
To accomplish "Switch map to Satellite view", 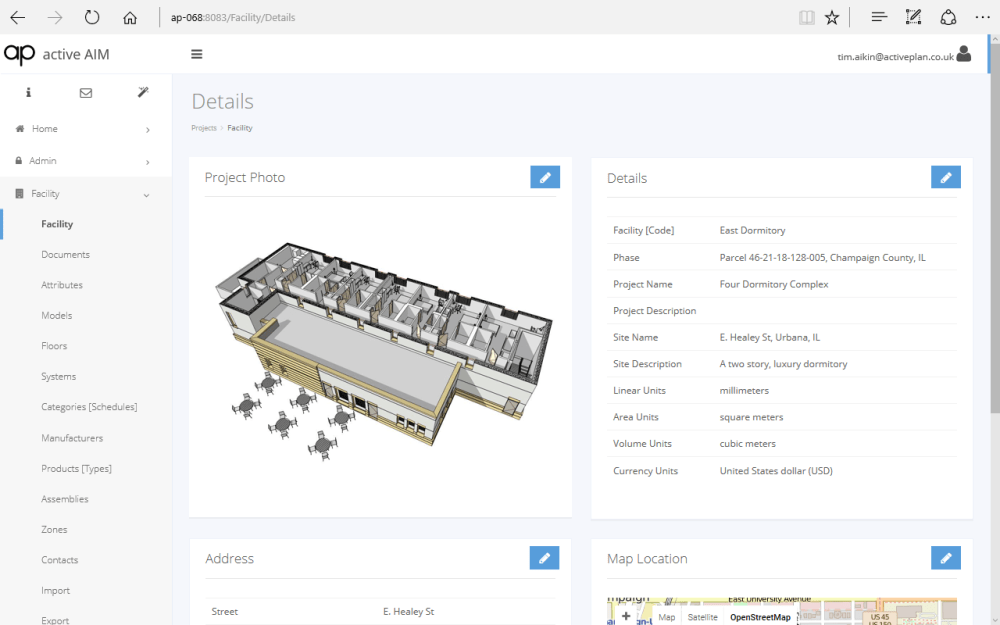I will point(702,617).
